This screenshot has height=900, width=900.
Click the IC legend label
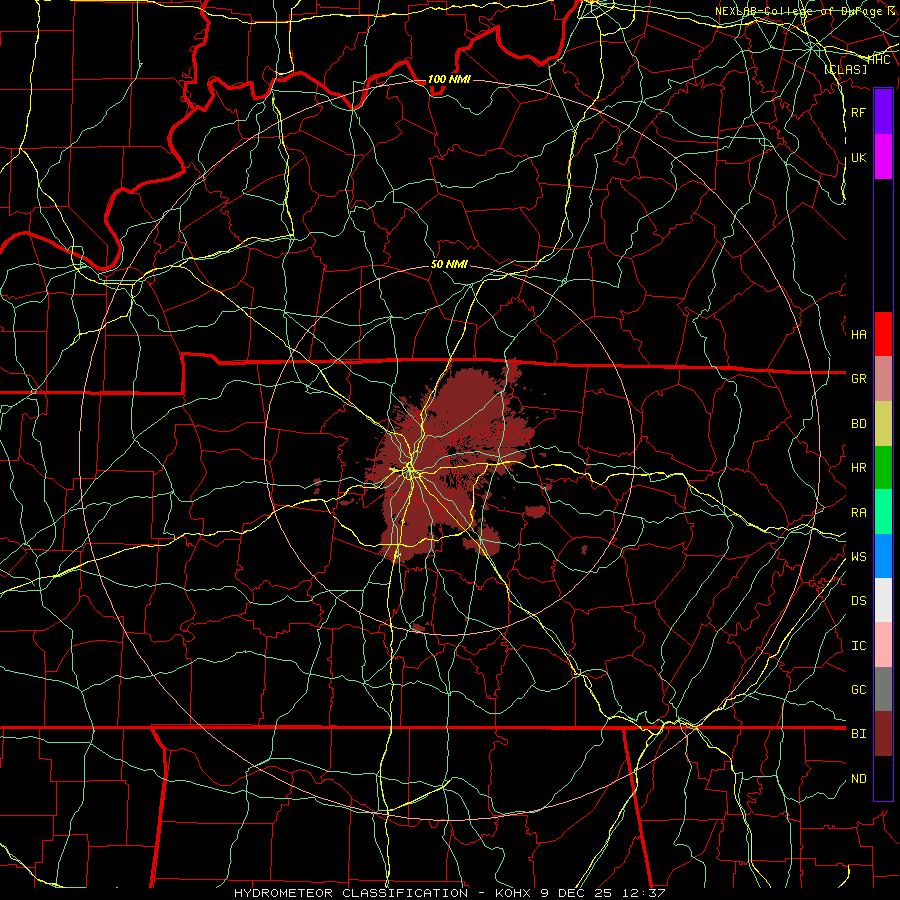(858, 645)
